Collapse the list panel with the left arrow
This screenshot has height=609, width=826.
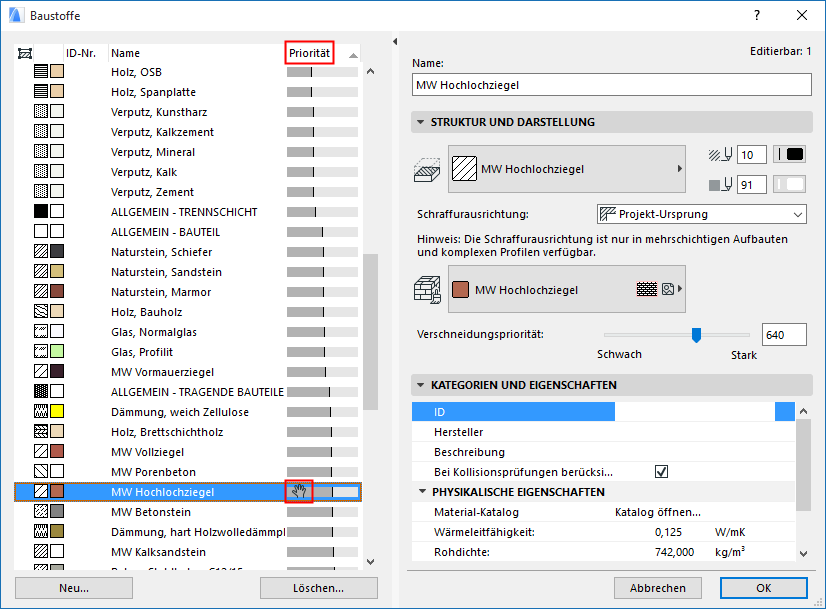pos(395,42)
